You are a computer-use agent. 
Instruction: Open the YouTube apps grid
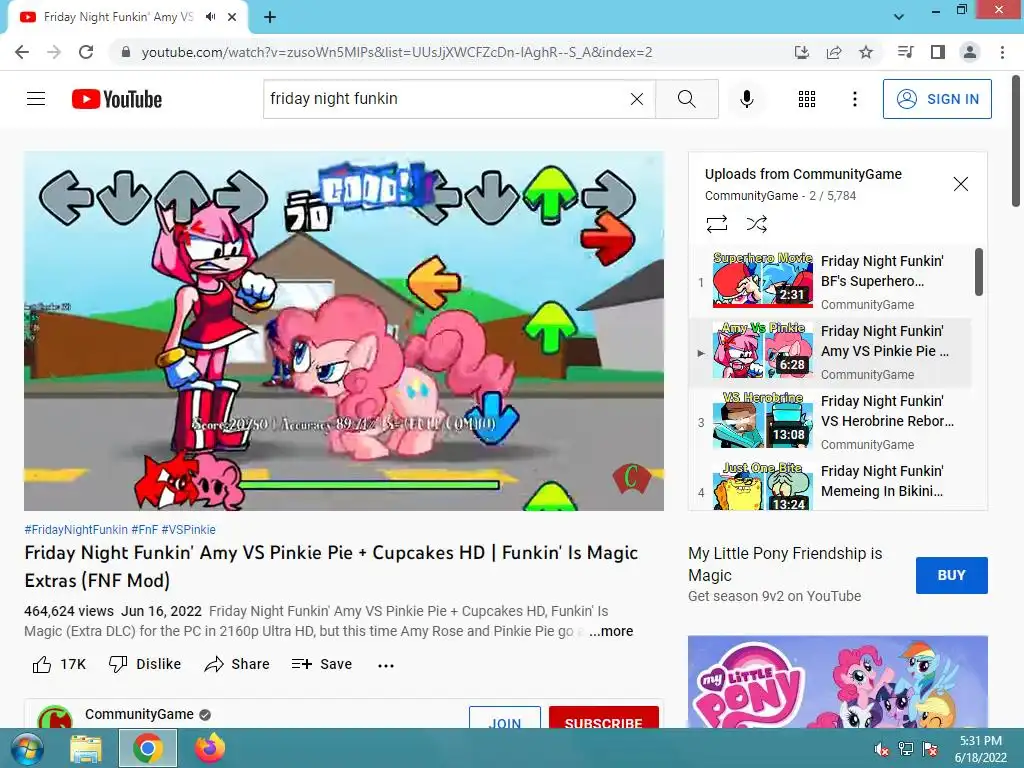(807, 99)
